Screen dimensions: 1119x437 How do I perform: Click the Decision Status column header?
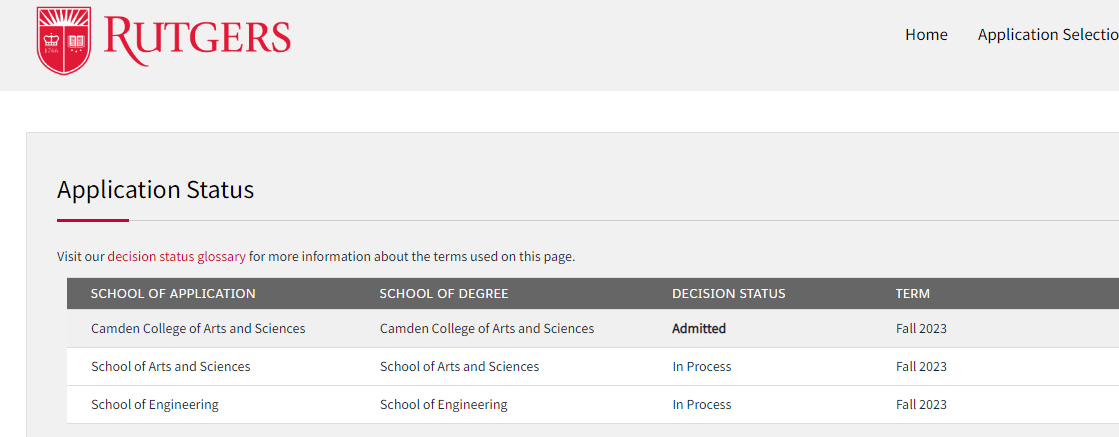(x=728, y=293)
